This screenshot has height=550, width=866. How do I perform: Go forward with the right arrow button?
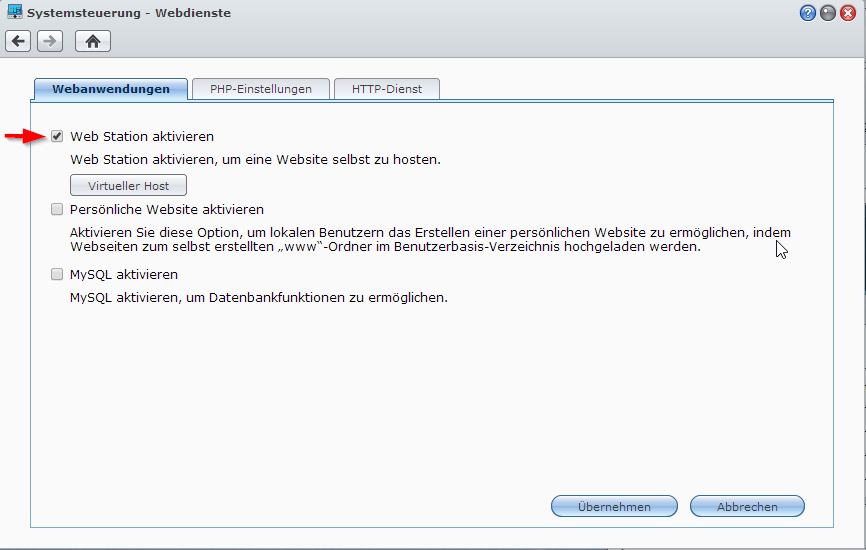pos(50,41)
